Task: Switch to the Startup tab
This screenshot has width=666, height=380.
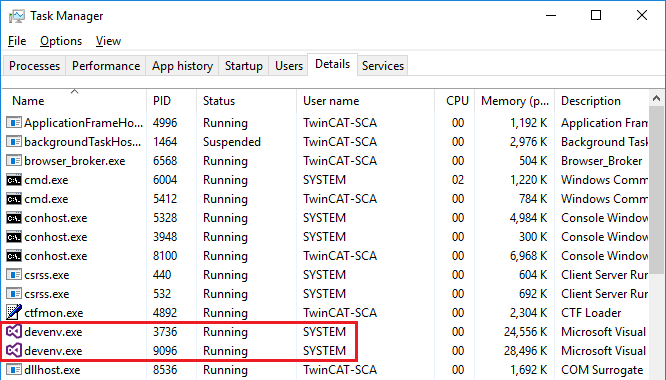Action: (244, 66)
